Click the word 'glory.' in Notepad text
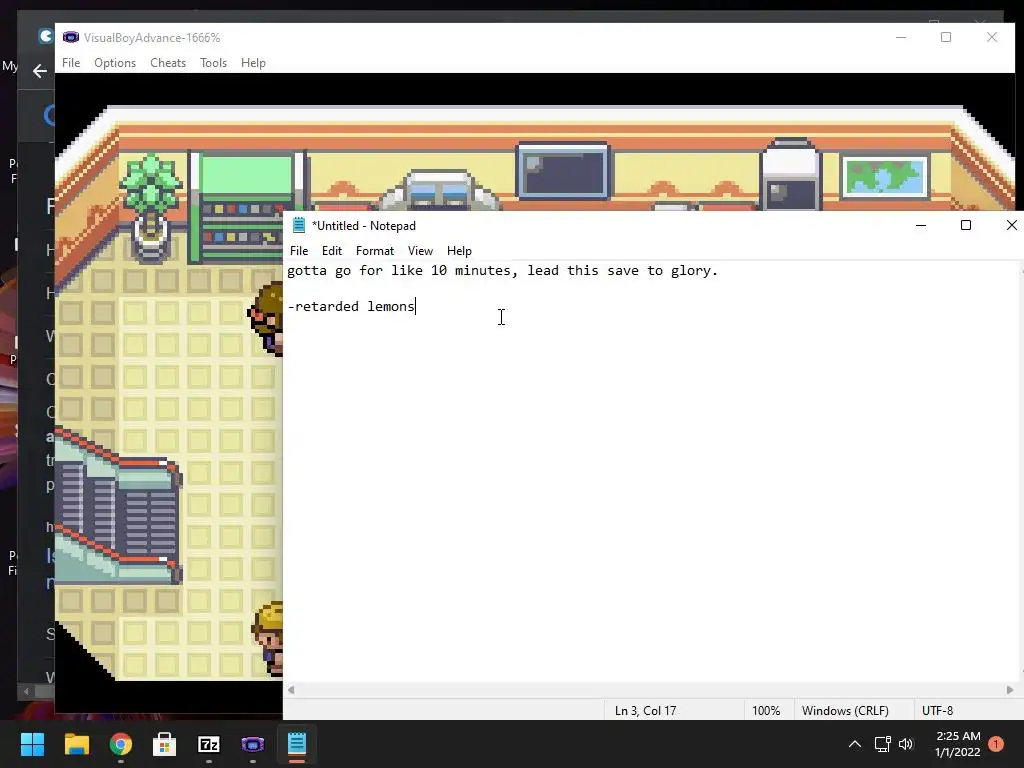This screenshot has height=768, width=1024. (x=694, y=270)
